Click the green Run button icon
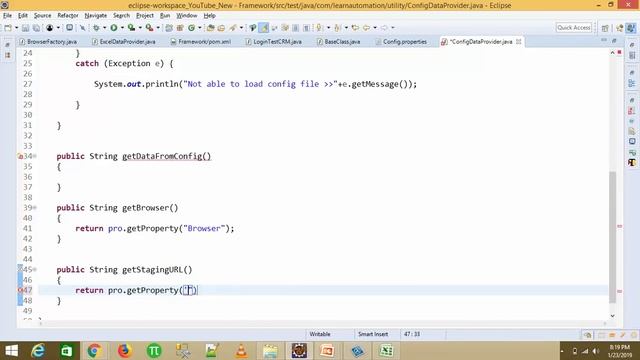This screenshot has width=640, height=360. tap(113, 28)
